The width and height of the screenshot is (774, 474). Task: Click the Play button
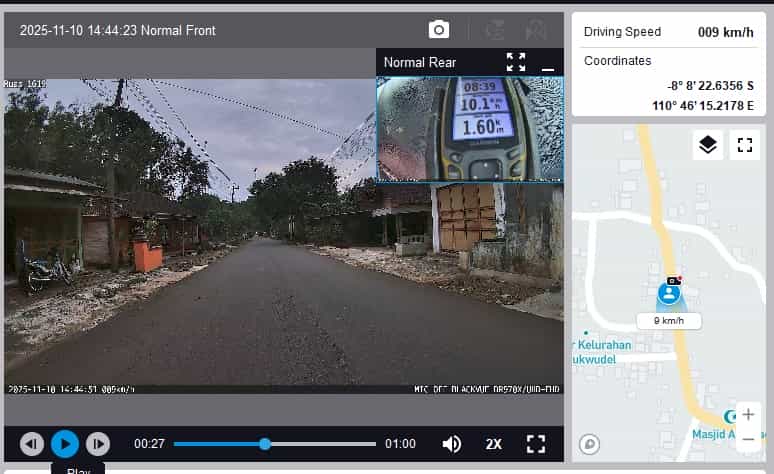click(65, 444)
